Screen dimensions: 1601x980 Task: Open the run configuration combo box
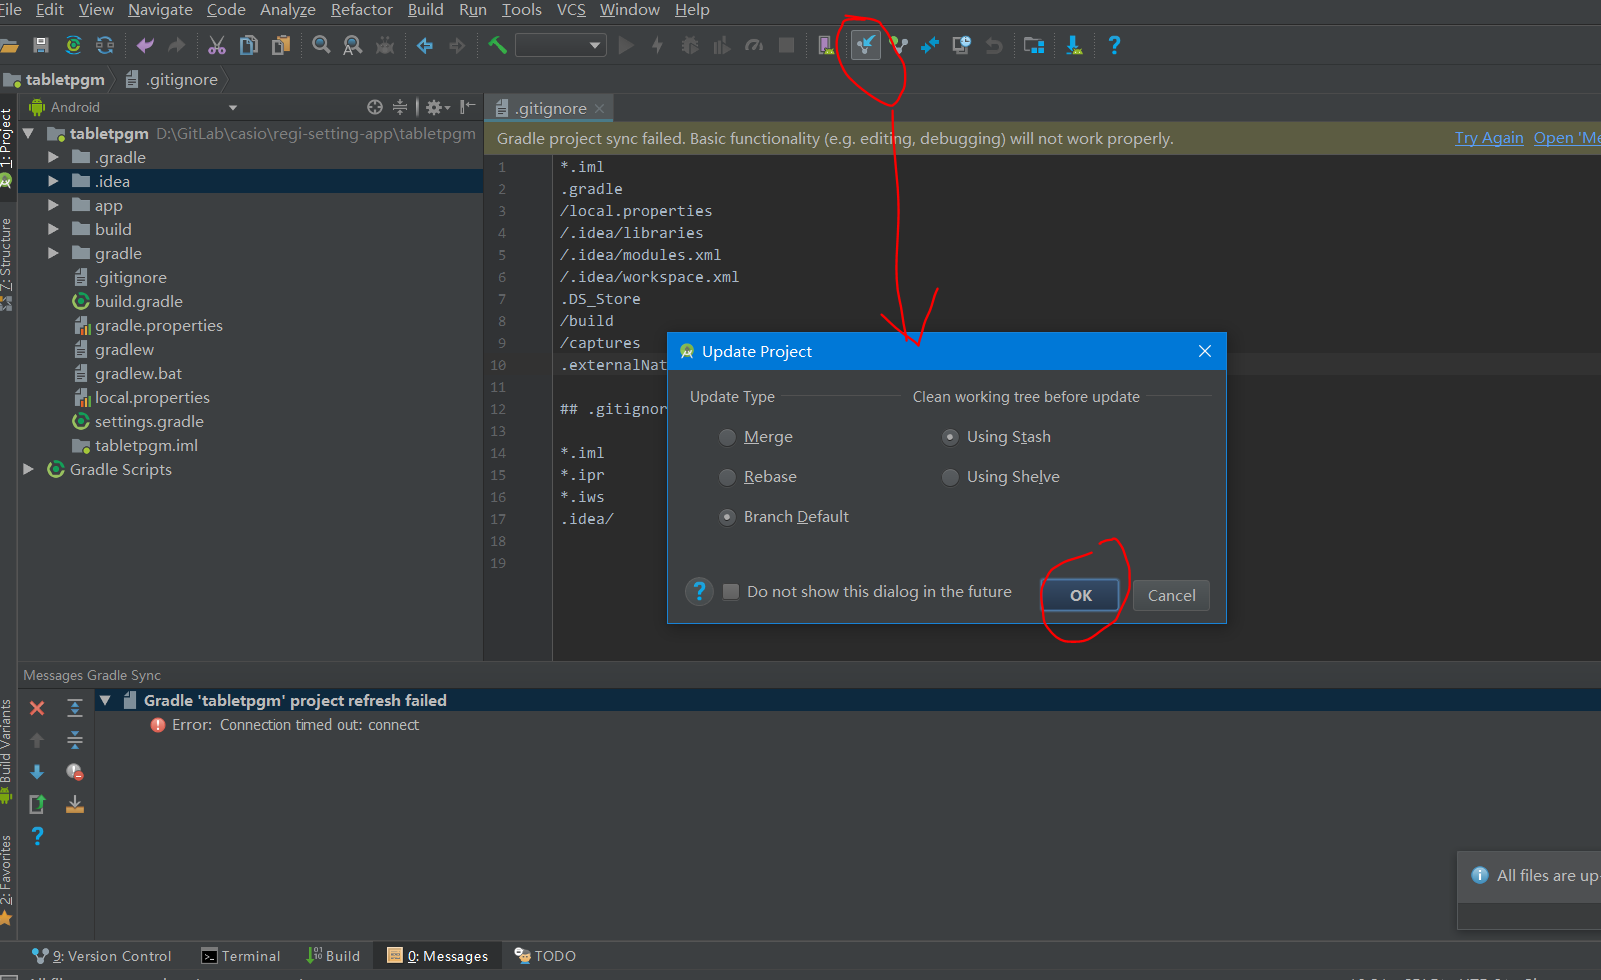coord(560,45)
